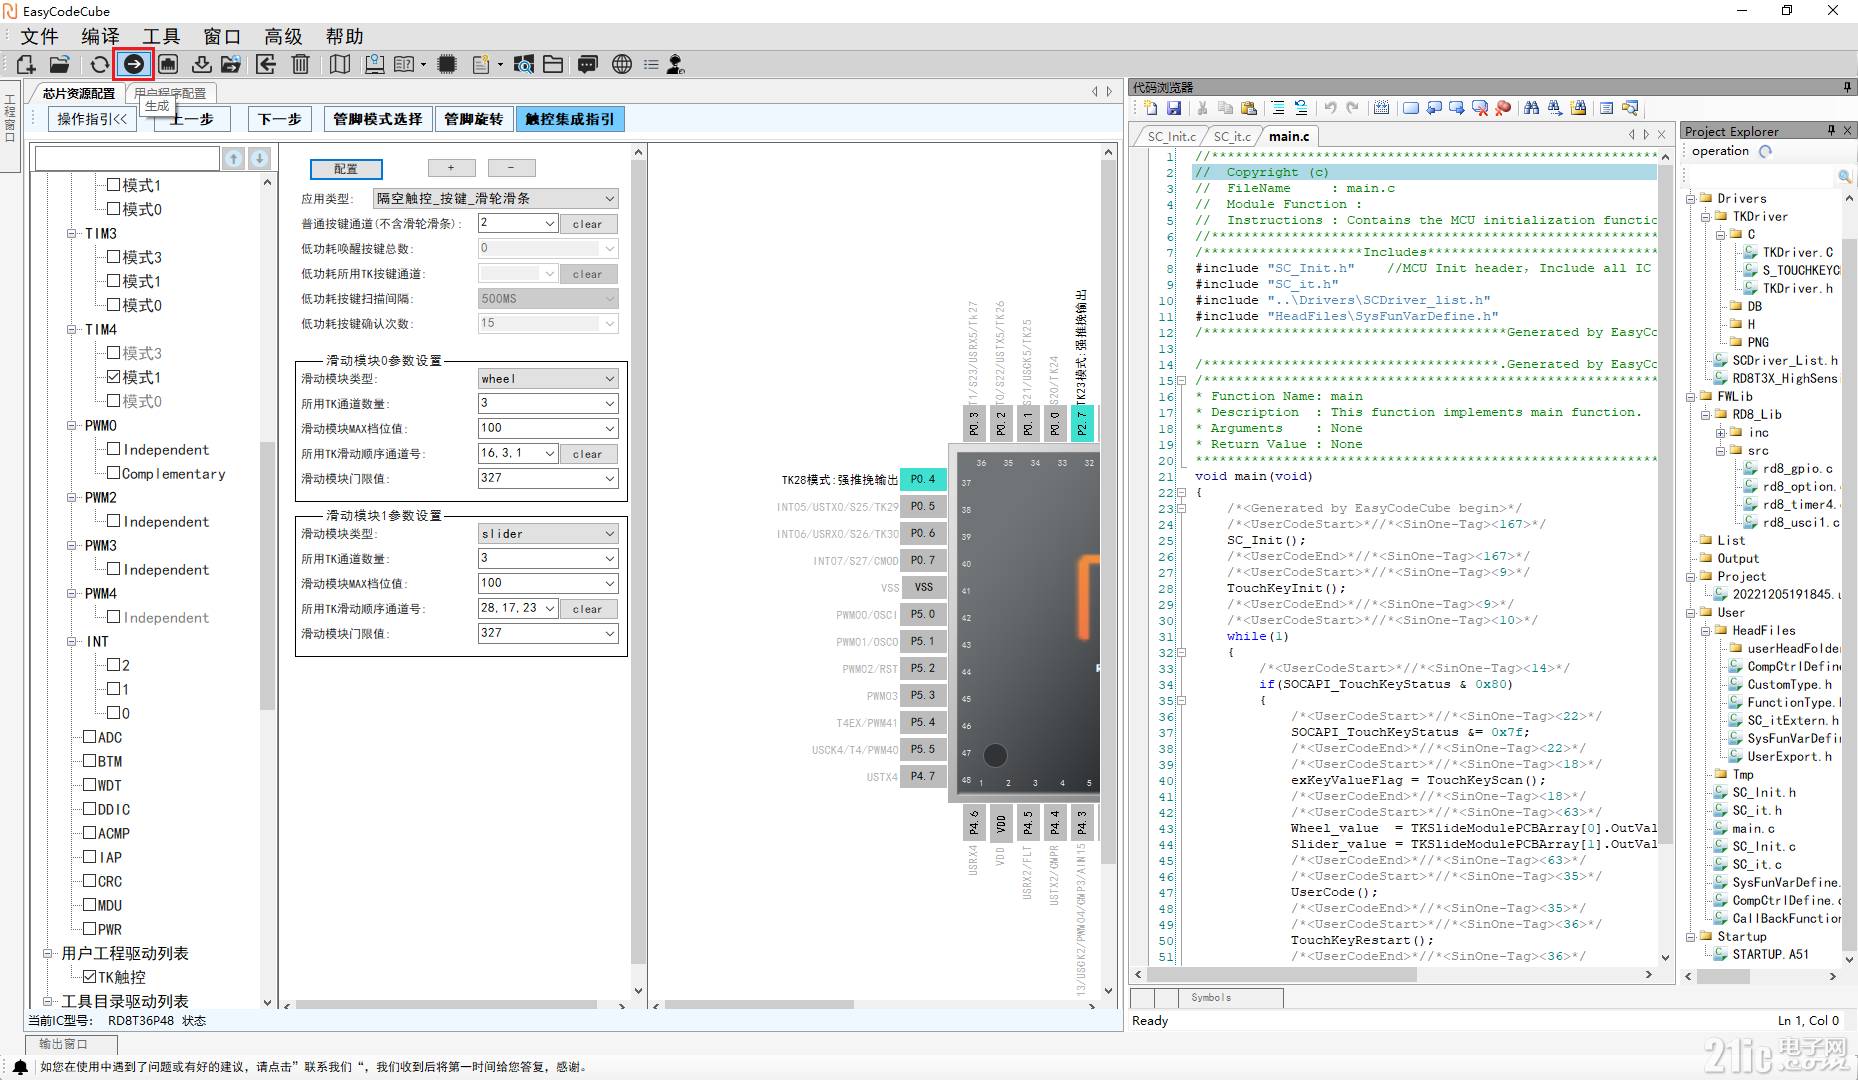Click the 操作指引<< button
Screen dimensions: 1858x1080
pyautogui.click(x=92, y=119)
